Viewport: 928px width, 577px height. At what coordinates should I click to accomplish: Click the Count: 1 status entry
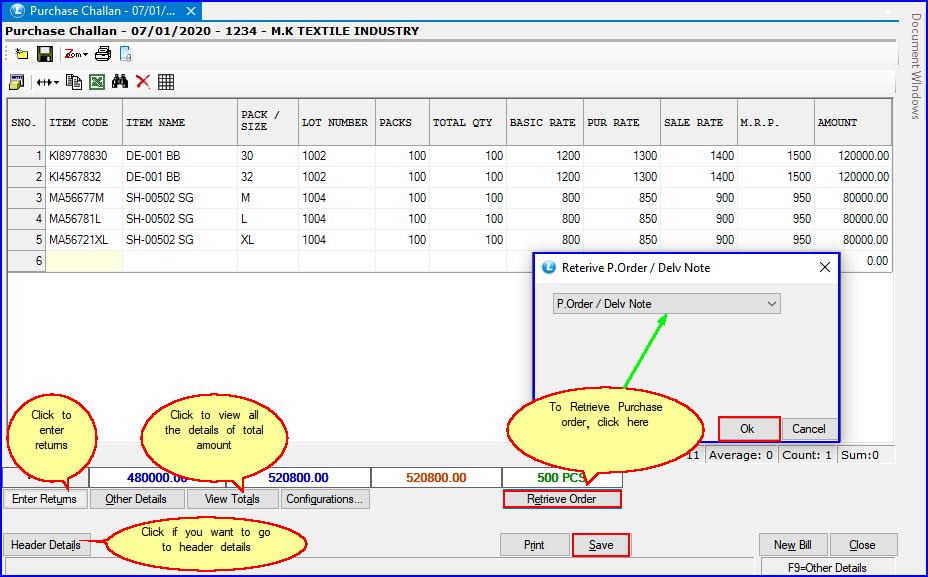tap(807, 455)
